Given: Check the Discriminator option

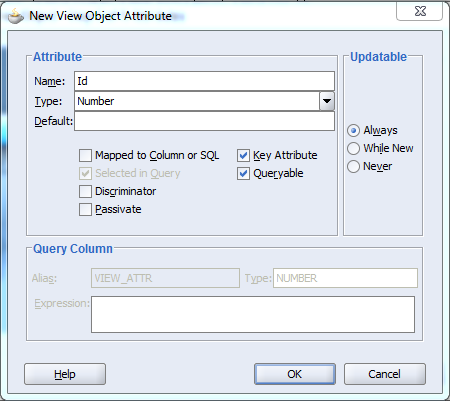Looking at the screenshot, I should click(85, 191).
